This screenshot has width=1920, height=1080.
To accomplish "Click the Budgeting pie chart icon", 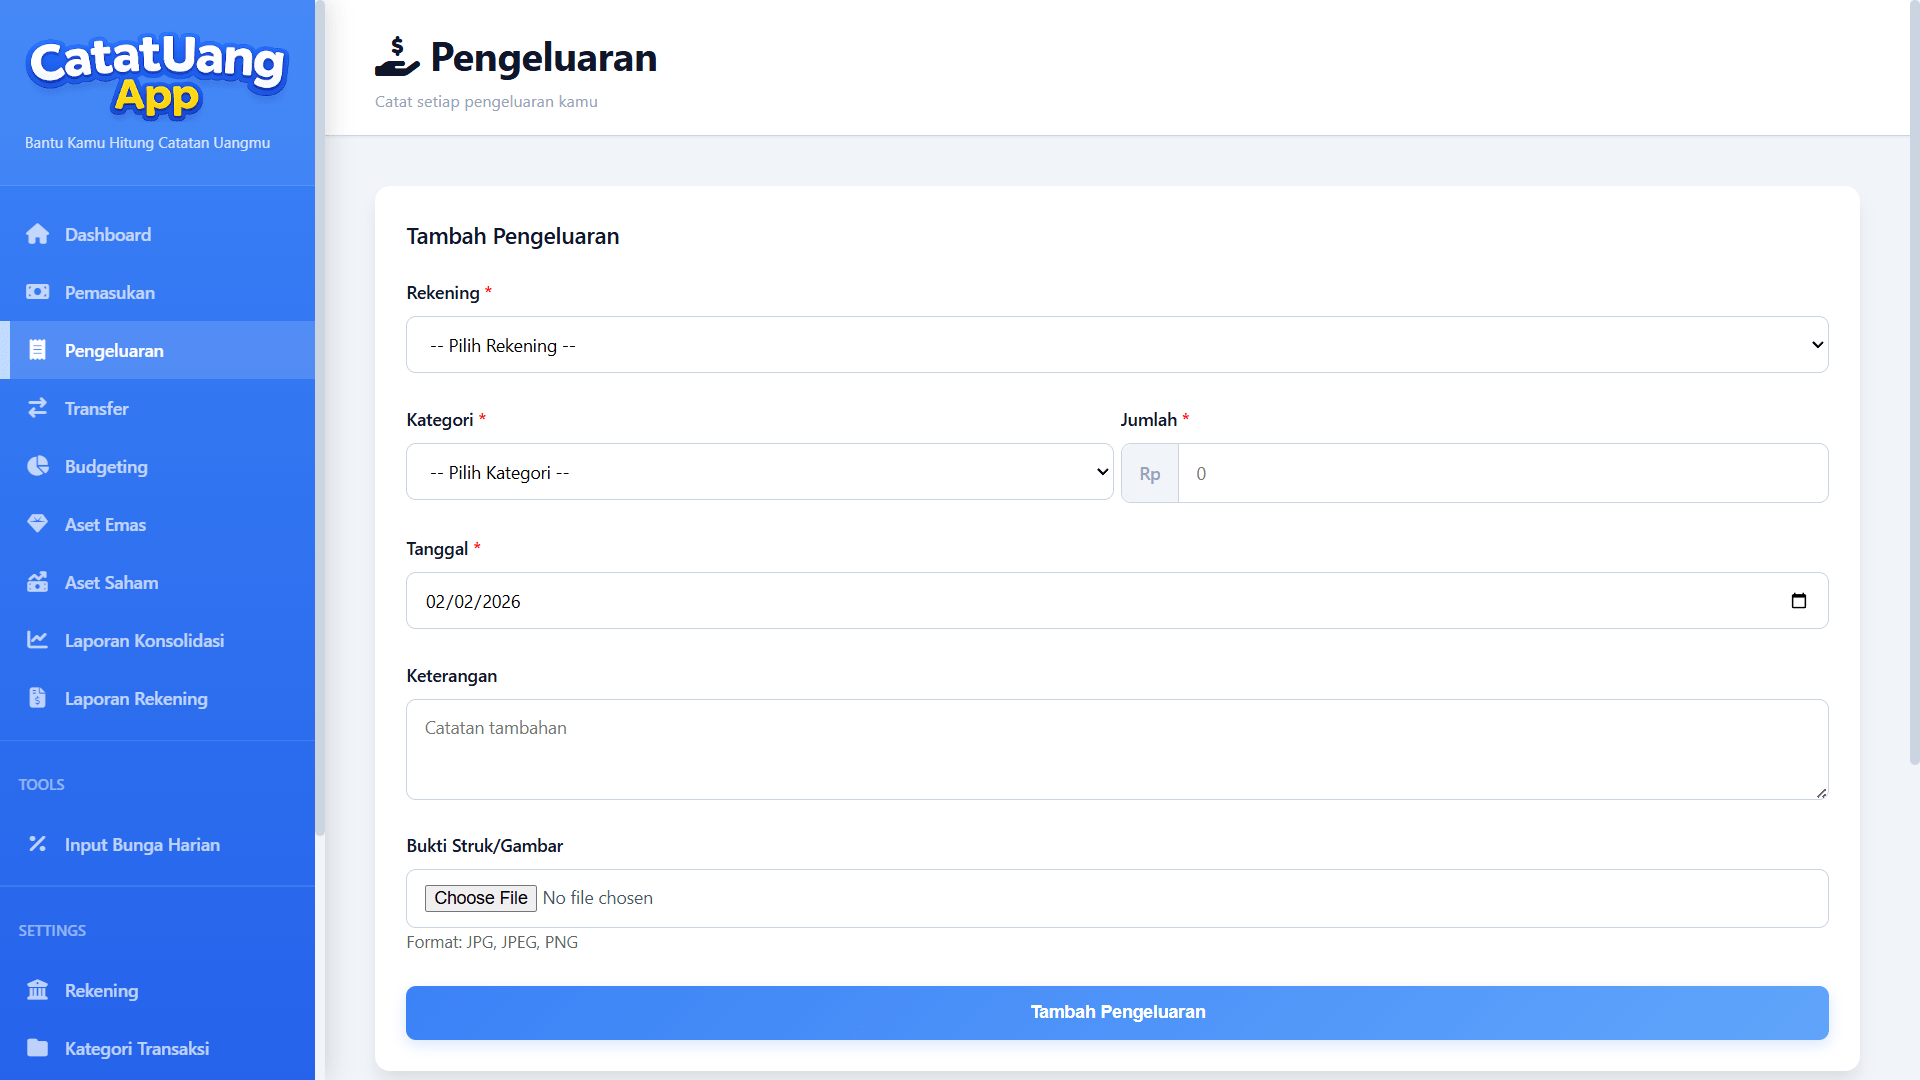I will tap(38, 466).
